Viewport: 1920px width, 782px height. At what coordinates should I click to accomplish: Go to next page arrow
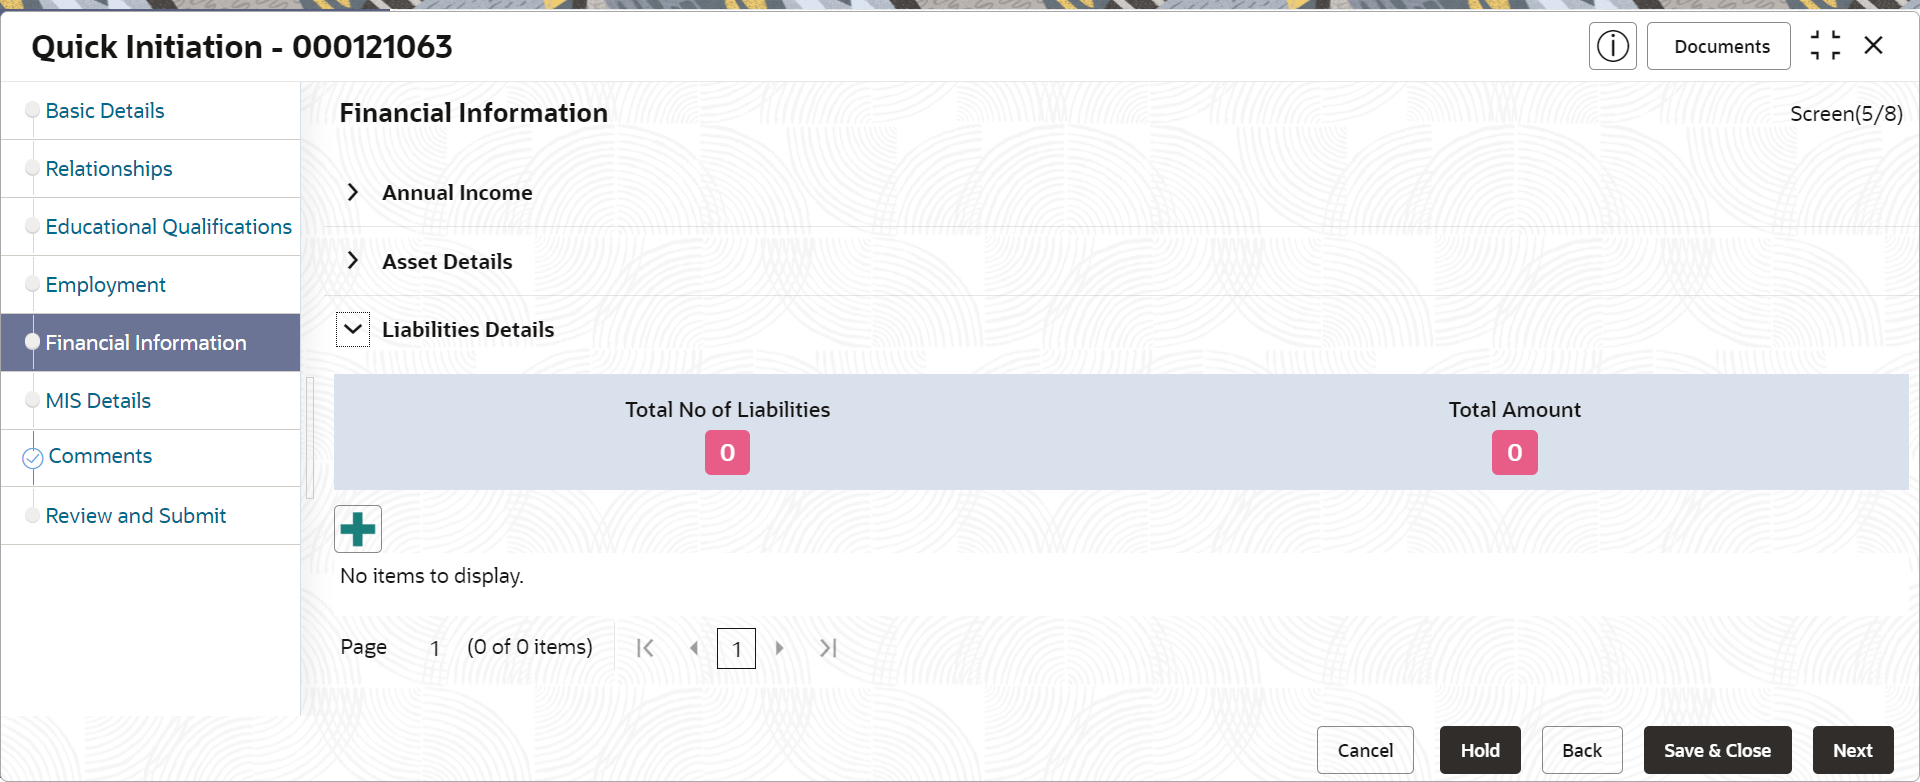point(780,648)
